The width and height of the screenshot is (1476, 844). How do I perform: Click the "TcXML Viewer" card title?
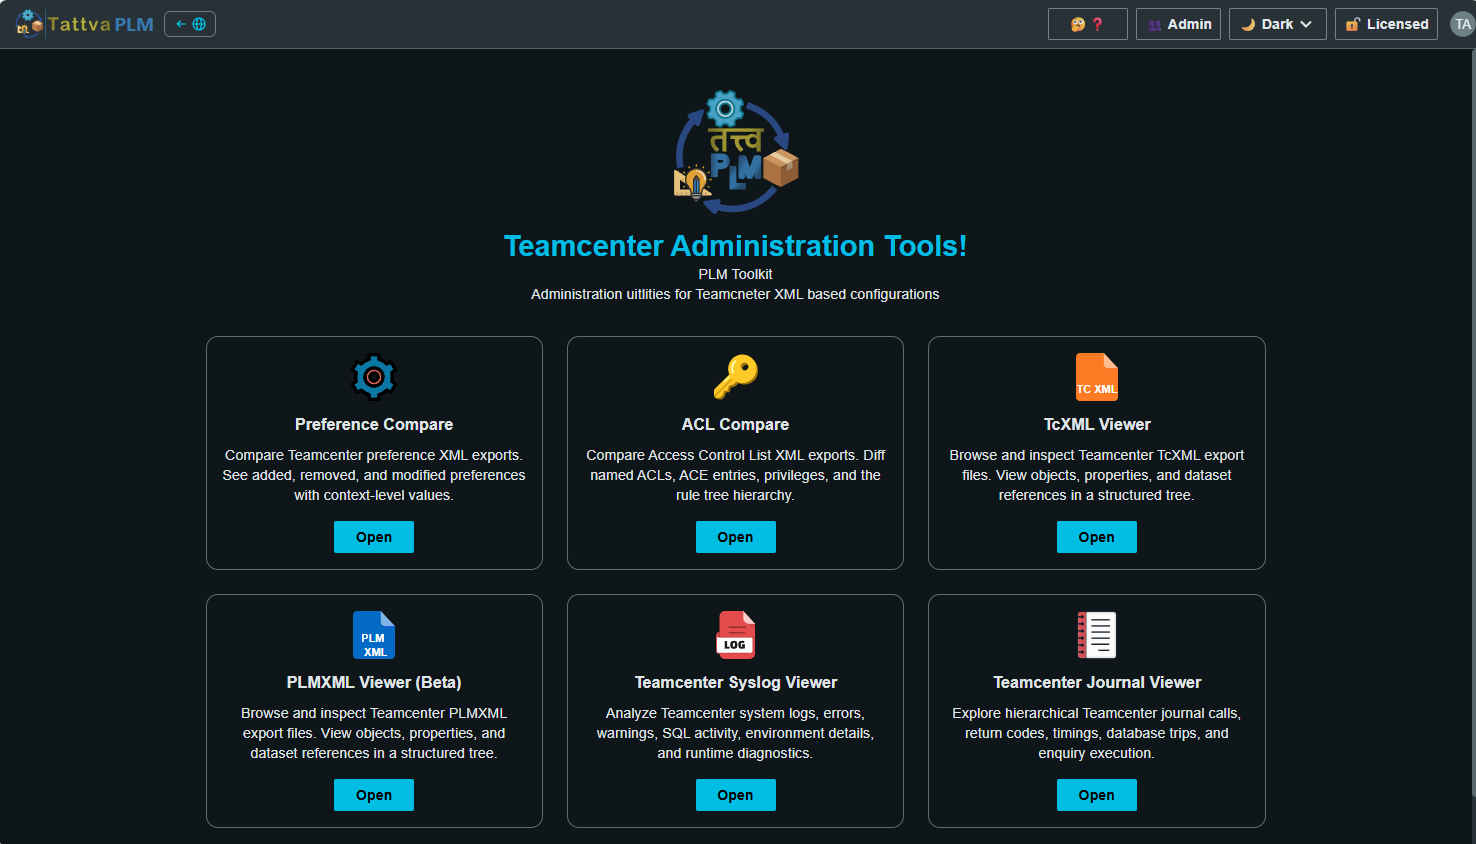[1097, 424]
